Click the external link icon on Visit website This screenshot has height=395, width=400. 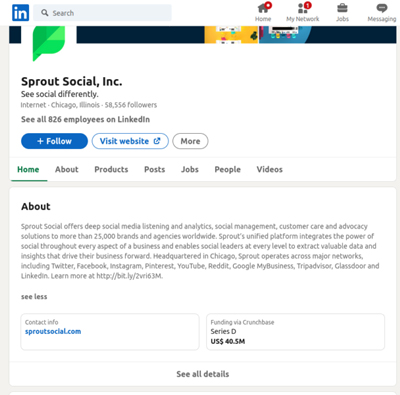pos(157,141)
